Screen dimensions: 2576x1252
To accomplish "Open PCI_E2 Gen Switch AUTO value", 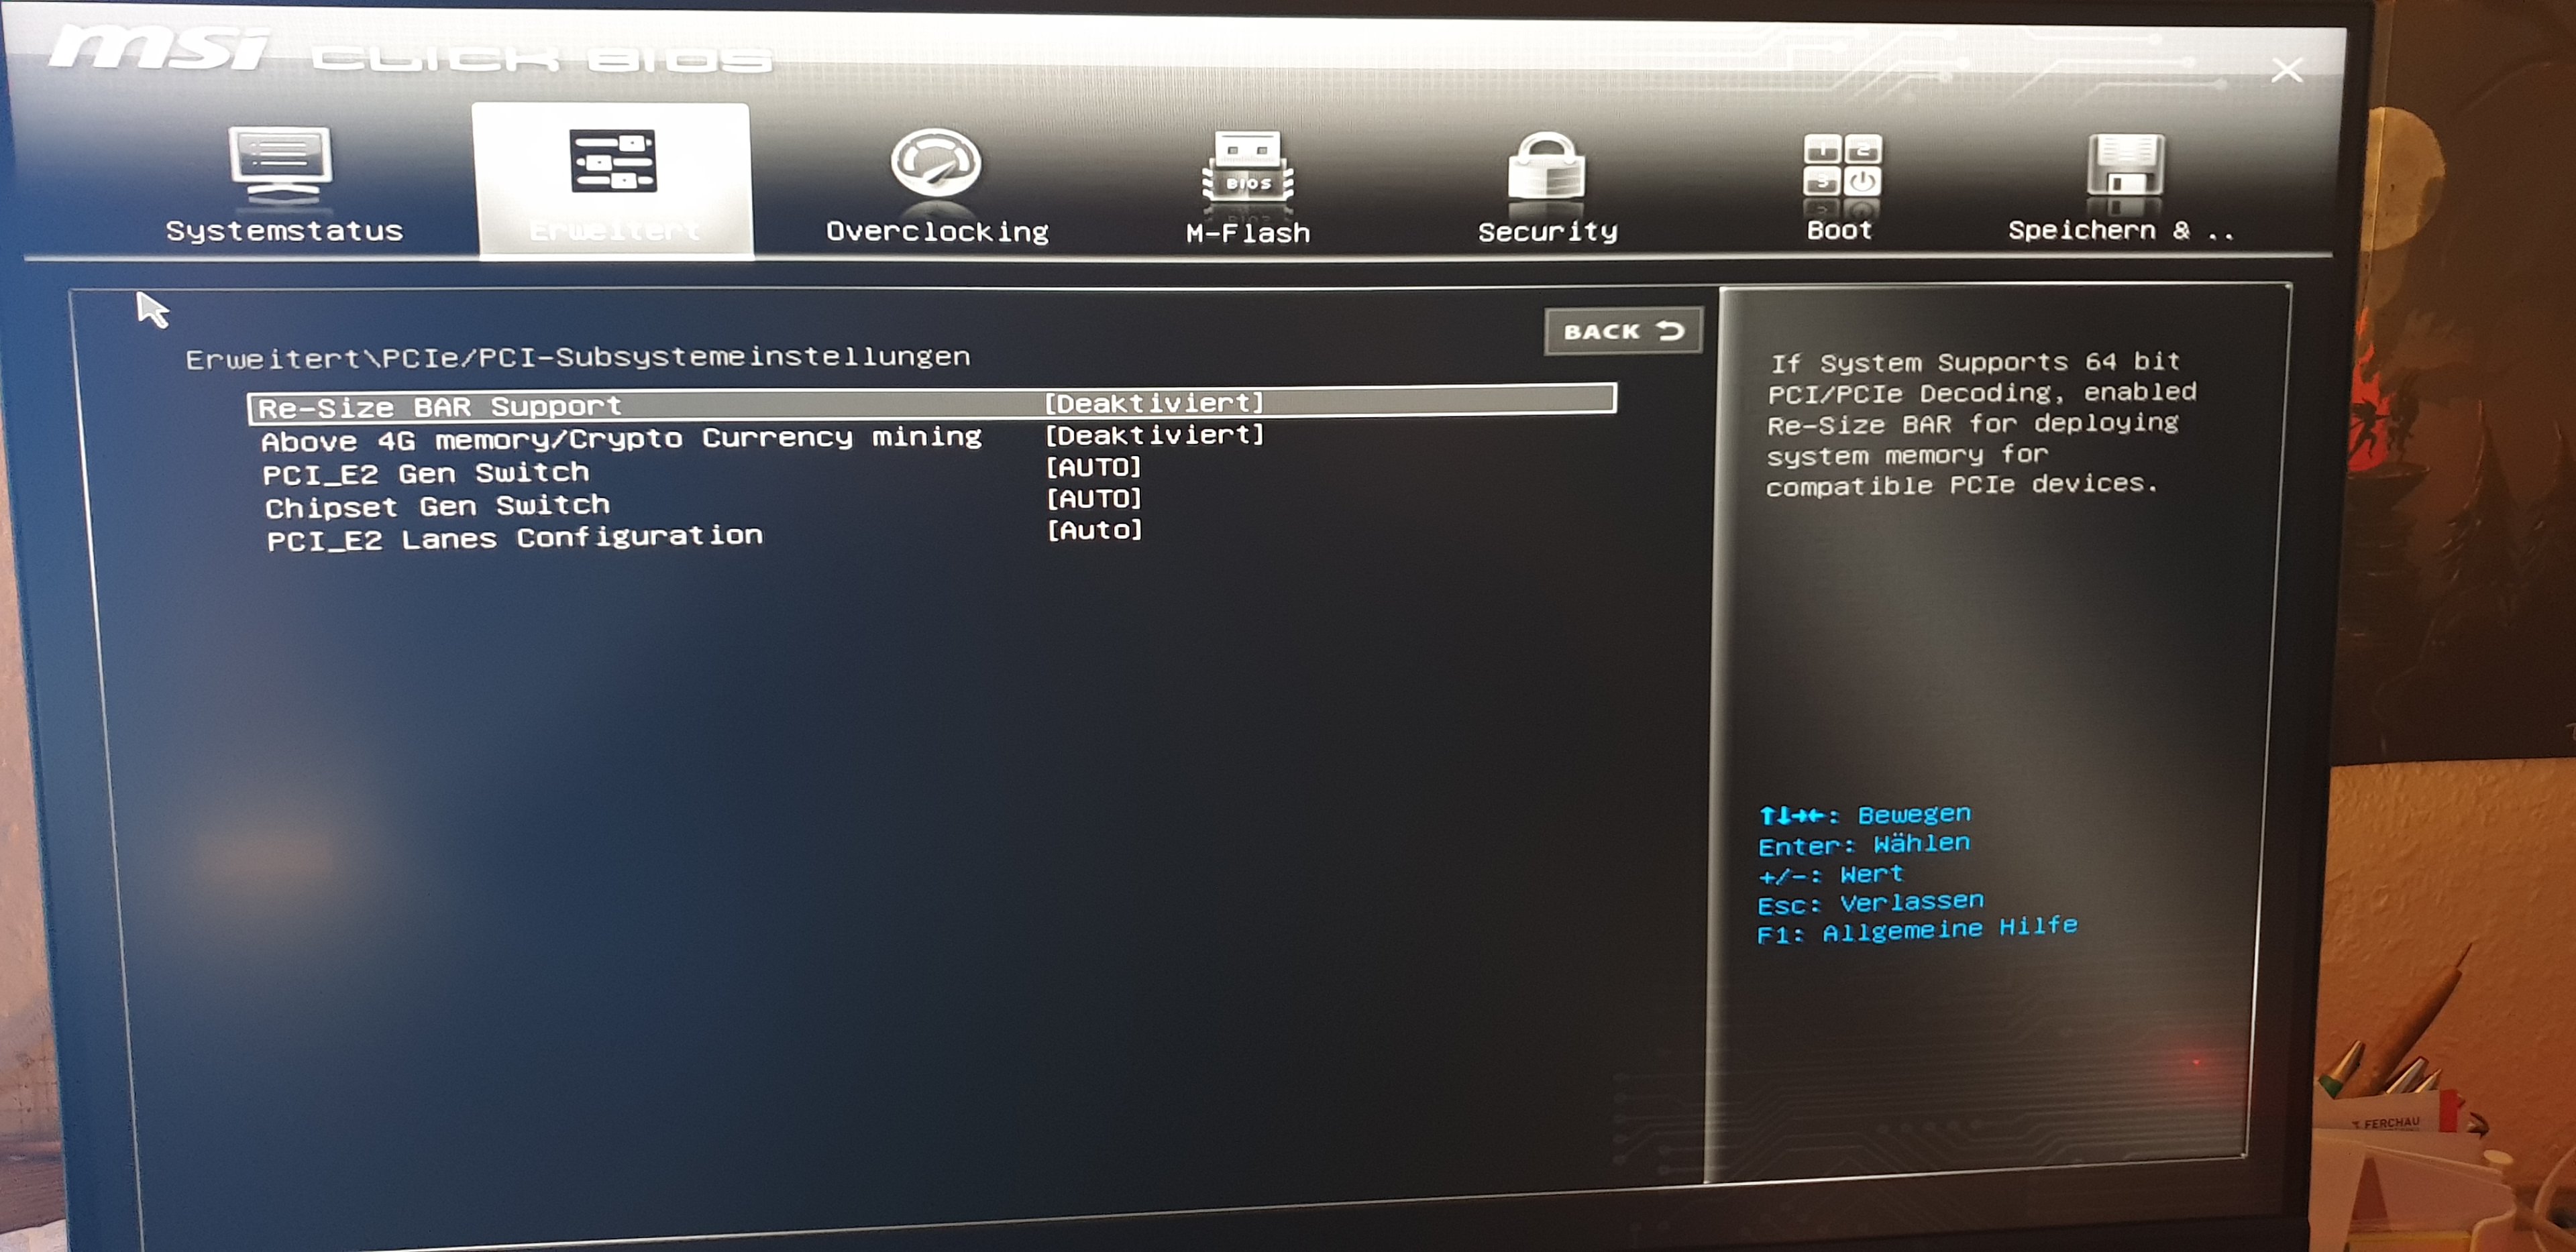I will pyautogui.click(x=1093, y=467).
